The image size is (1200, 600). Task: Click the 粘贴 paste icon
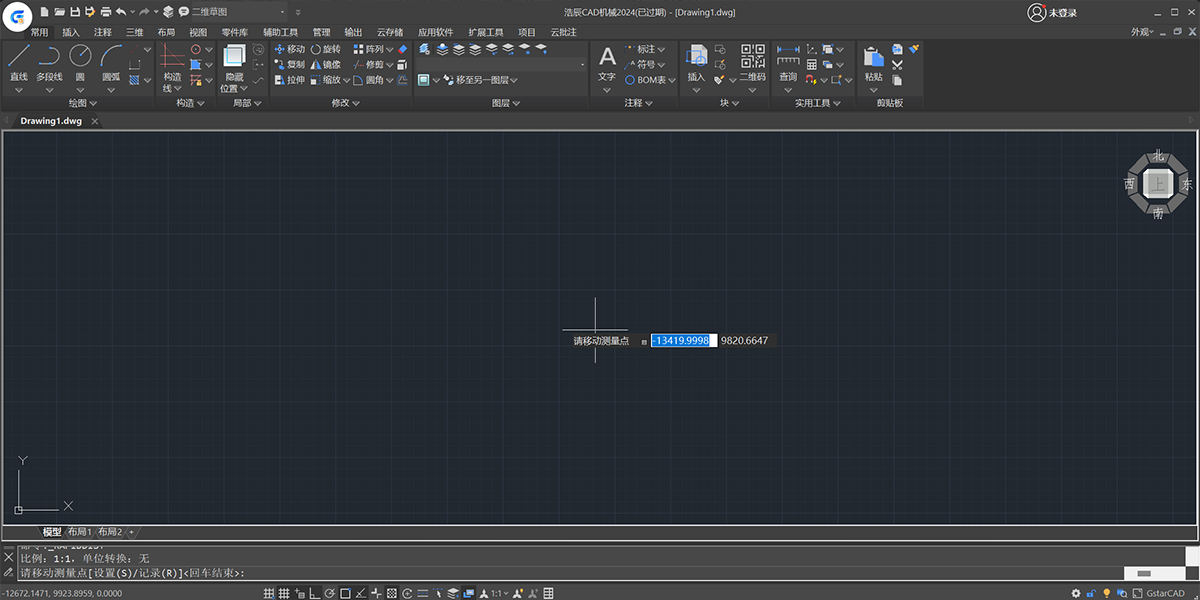[873, 58]
